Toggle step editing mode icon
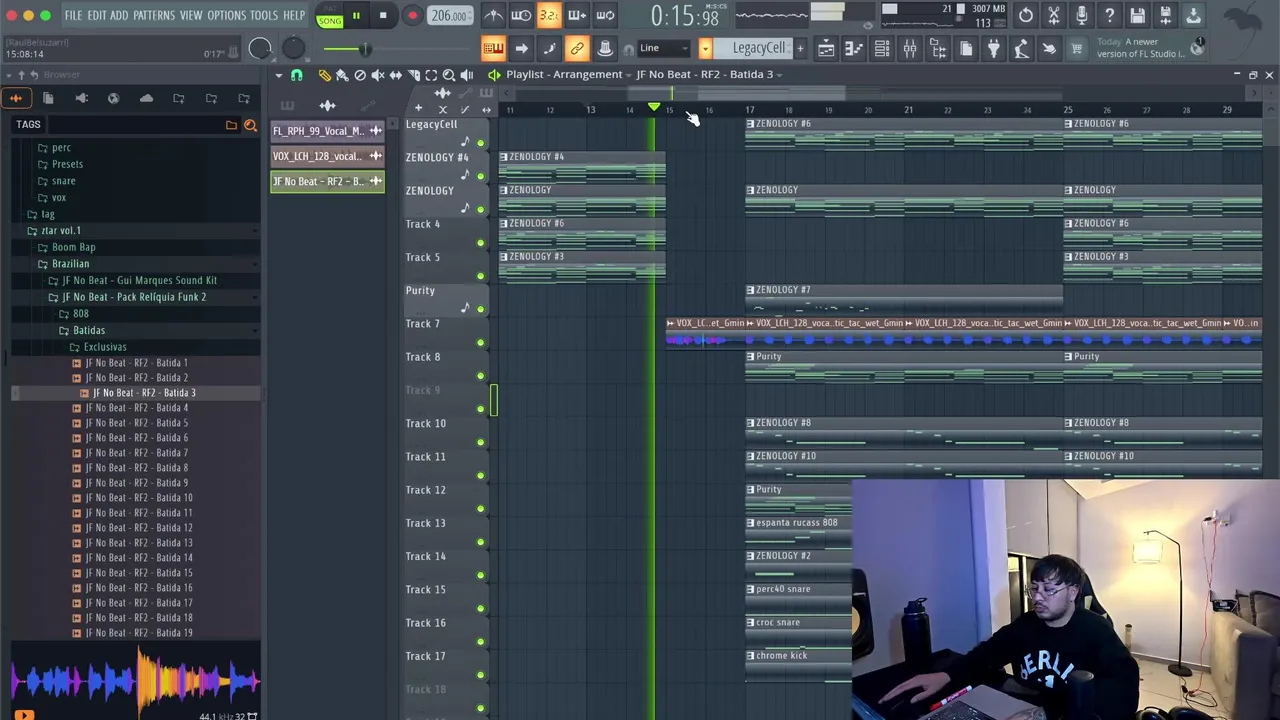1280x720 pixels. tap(549, 48)
